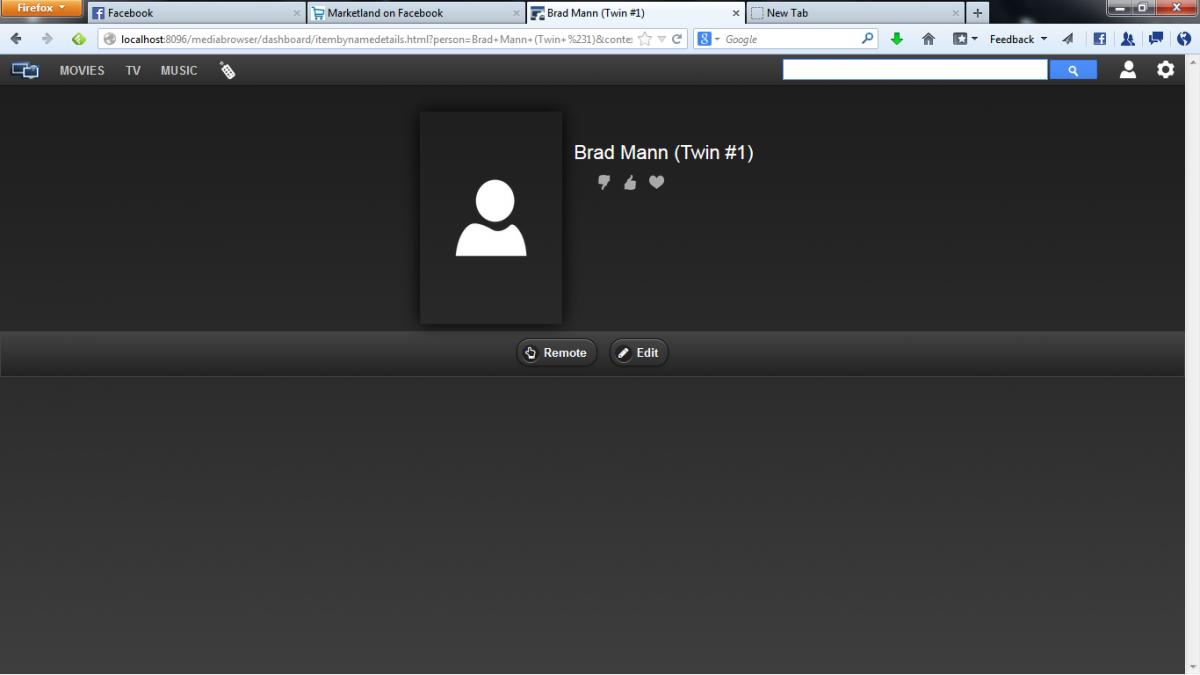Click the Remote button
The height and width of the screenshot is (675, 1200).
[557, 353]
